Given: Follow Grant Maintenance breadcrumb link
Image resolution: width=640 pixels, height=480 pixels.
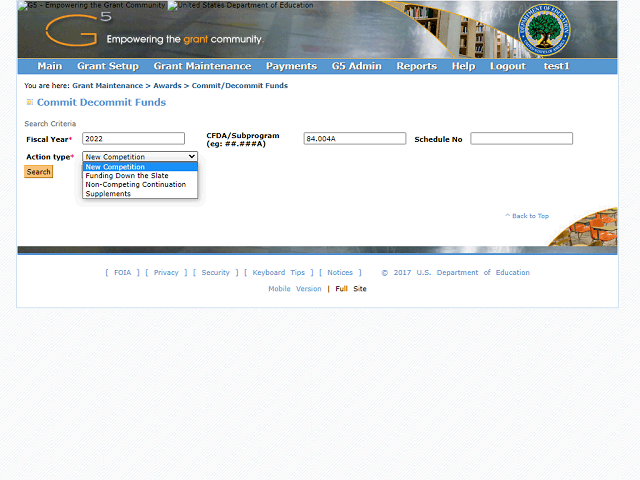Looking at the screenshot, I should pos(108,86).
